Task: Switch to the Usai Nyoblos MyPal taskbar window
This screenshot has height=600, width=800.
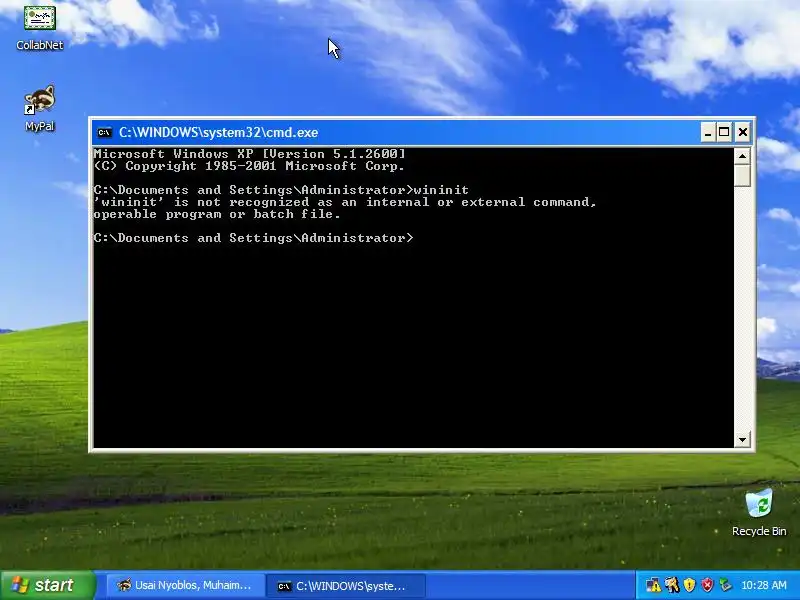Action: pyautogui.click(x=186, y=586)
